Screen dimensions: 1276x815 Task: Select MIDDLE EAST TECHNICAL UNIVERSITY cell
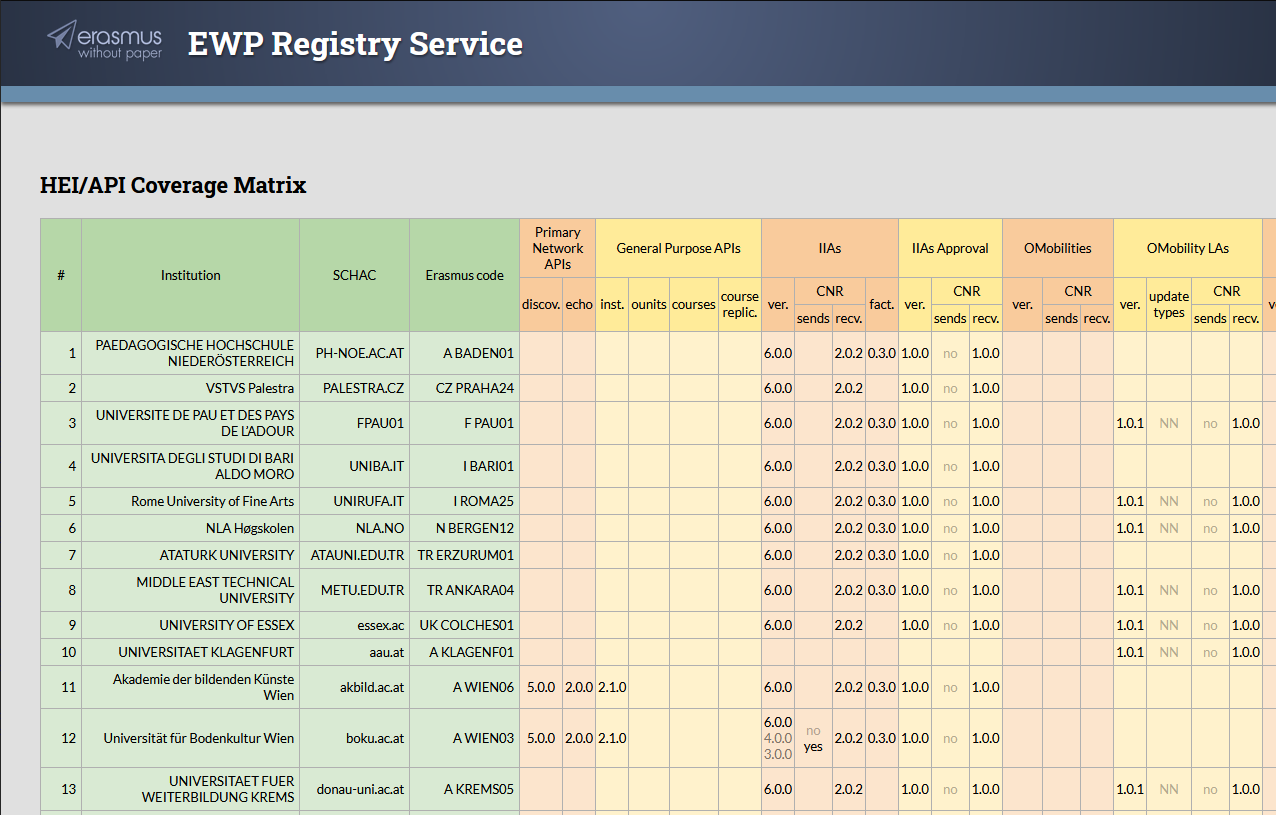(190, 590)
